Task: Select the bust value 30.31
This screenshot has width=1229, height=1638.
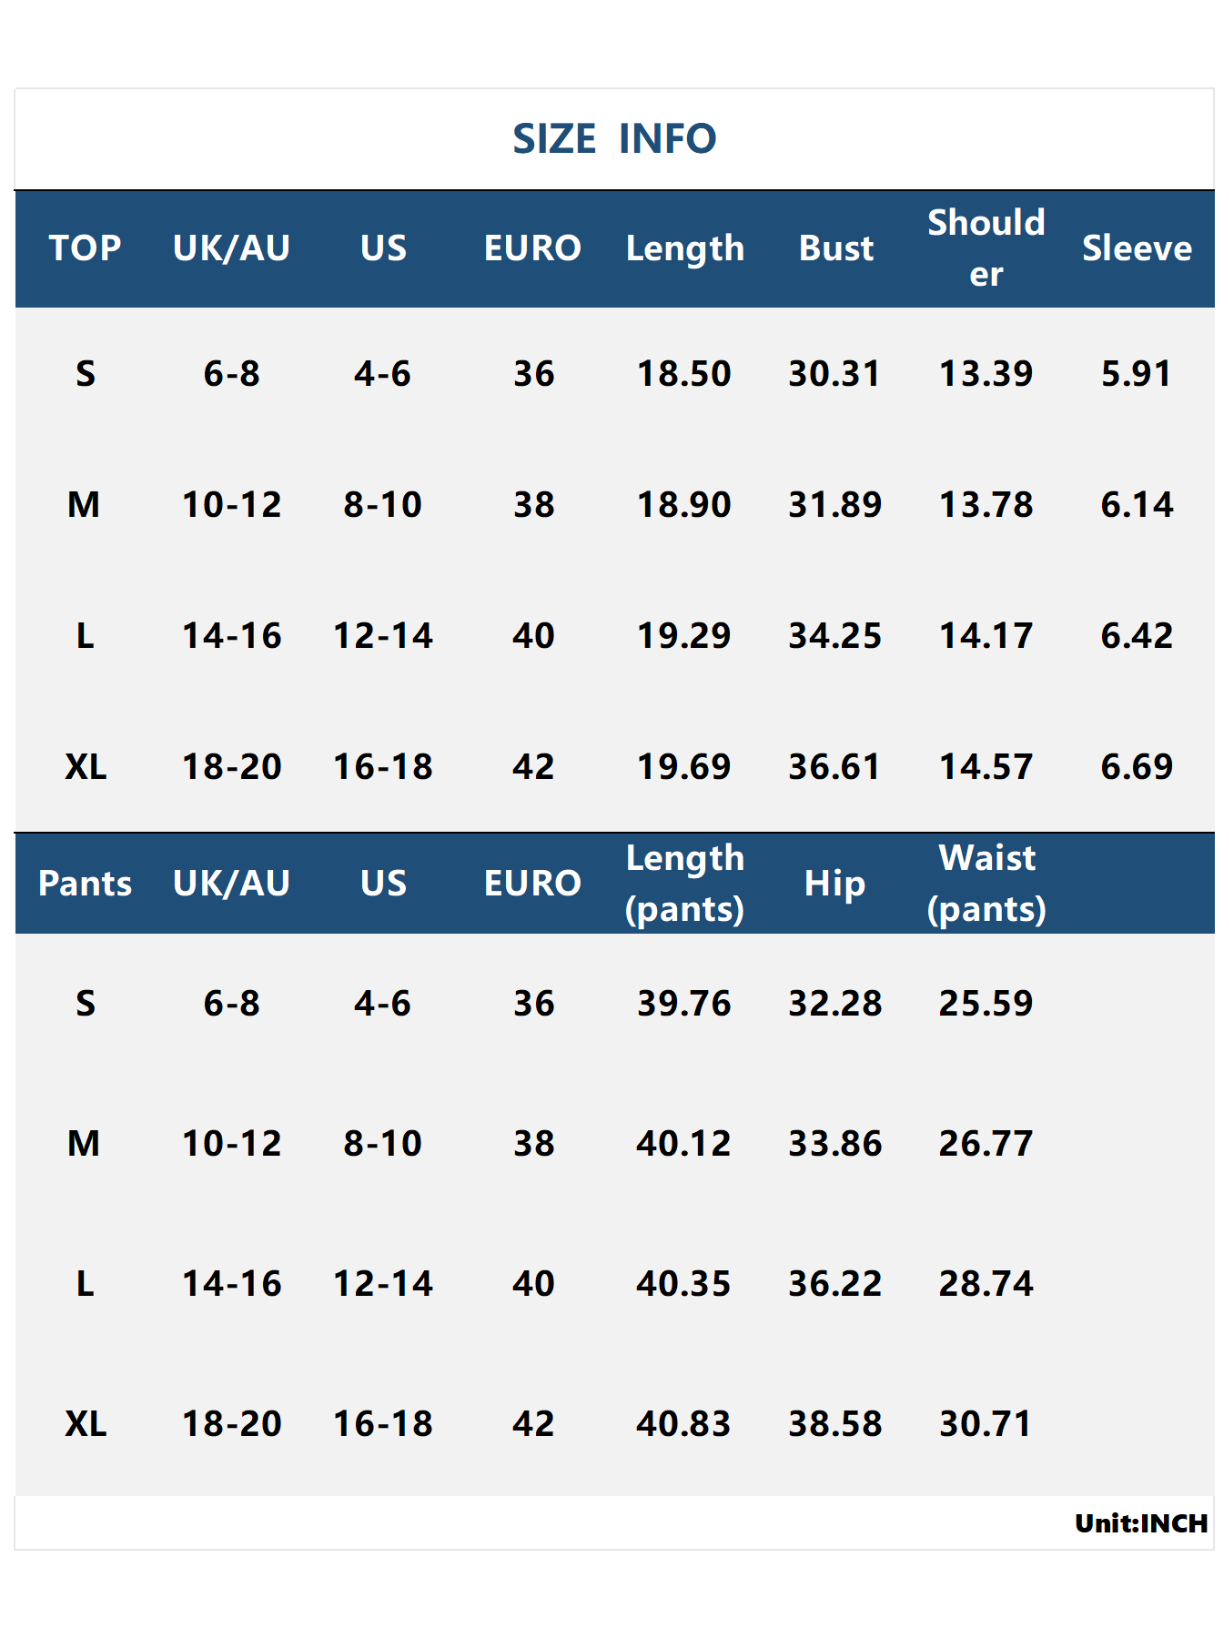Action: (835, 374)
